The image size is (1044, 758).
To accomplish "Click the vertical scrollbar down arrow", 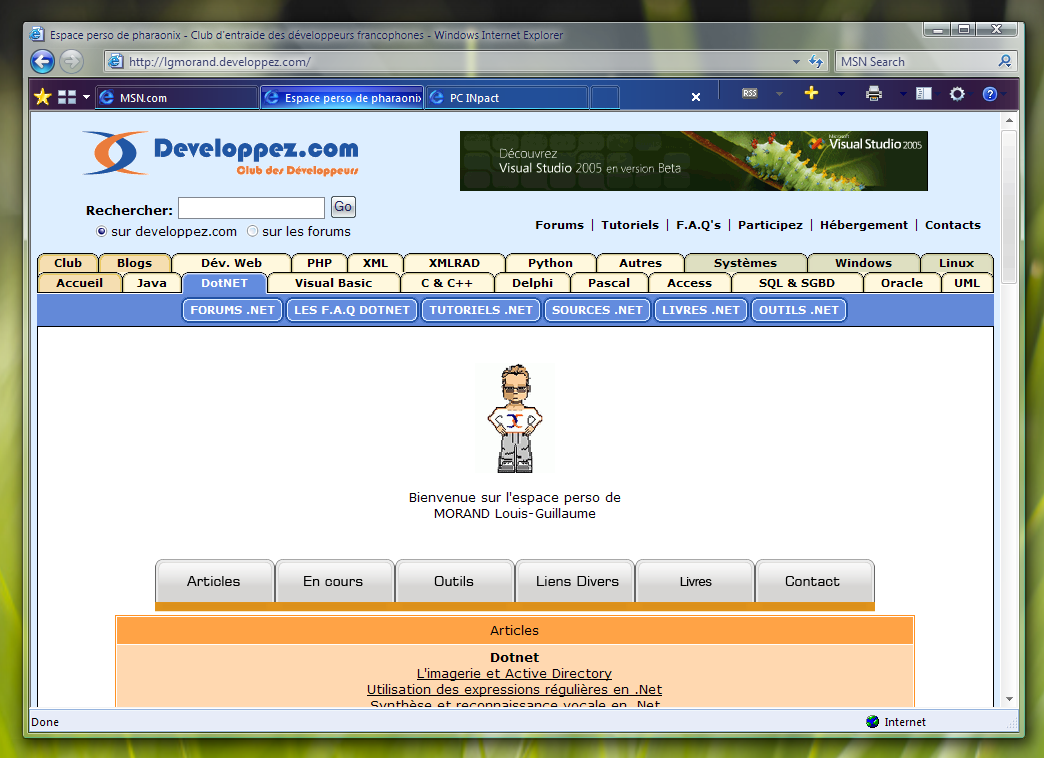I will 1009,699.
